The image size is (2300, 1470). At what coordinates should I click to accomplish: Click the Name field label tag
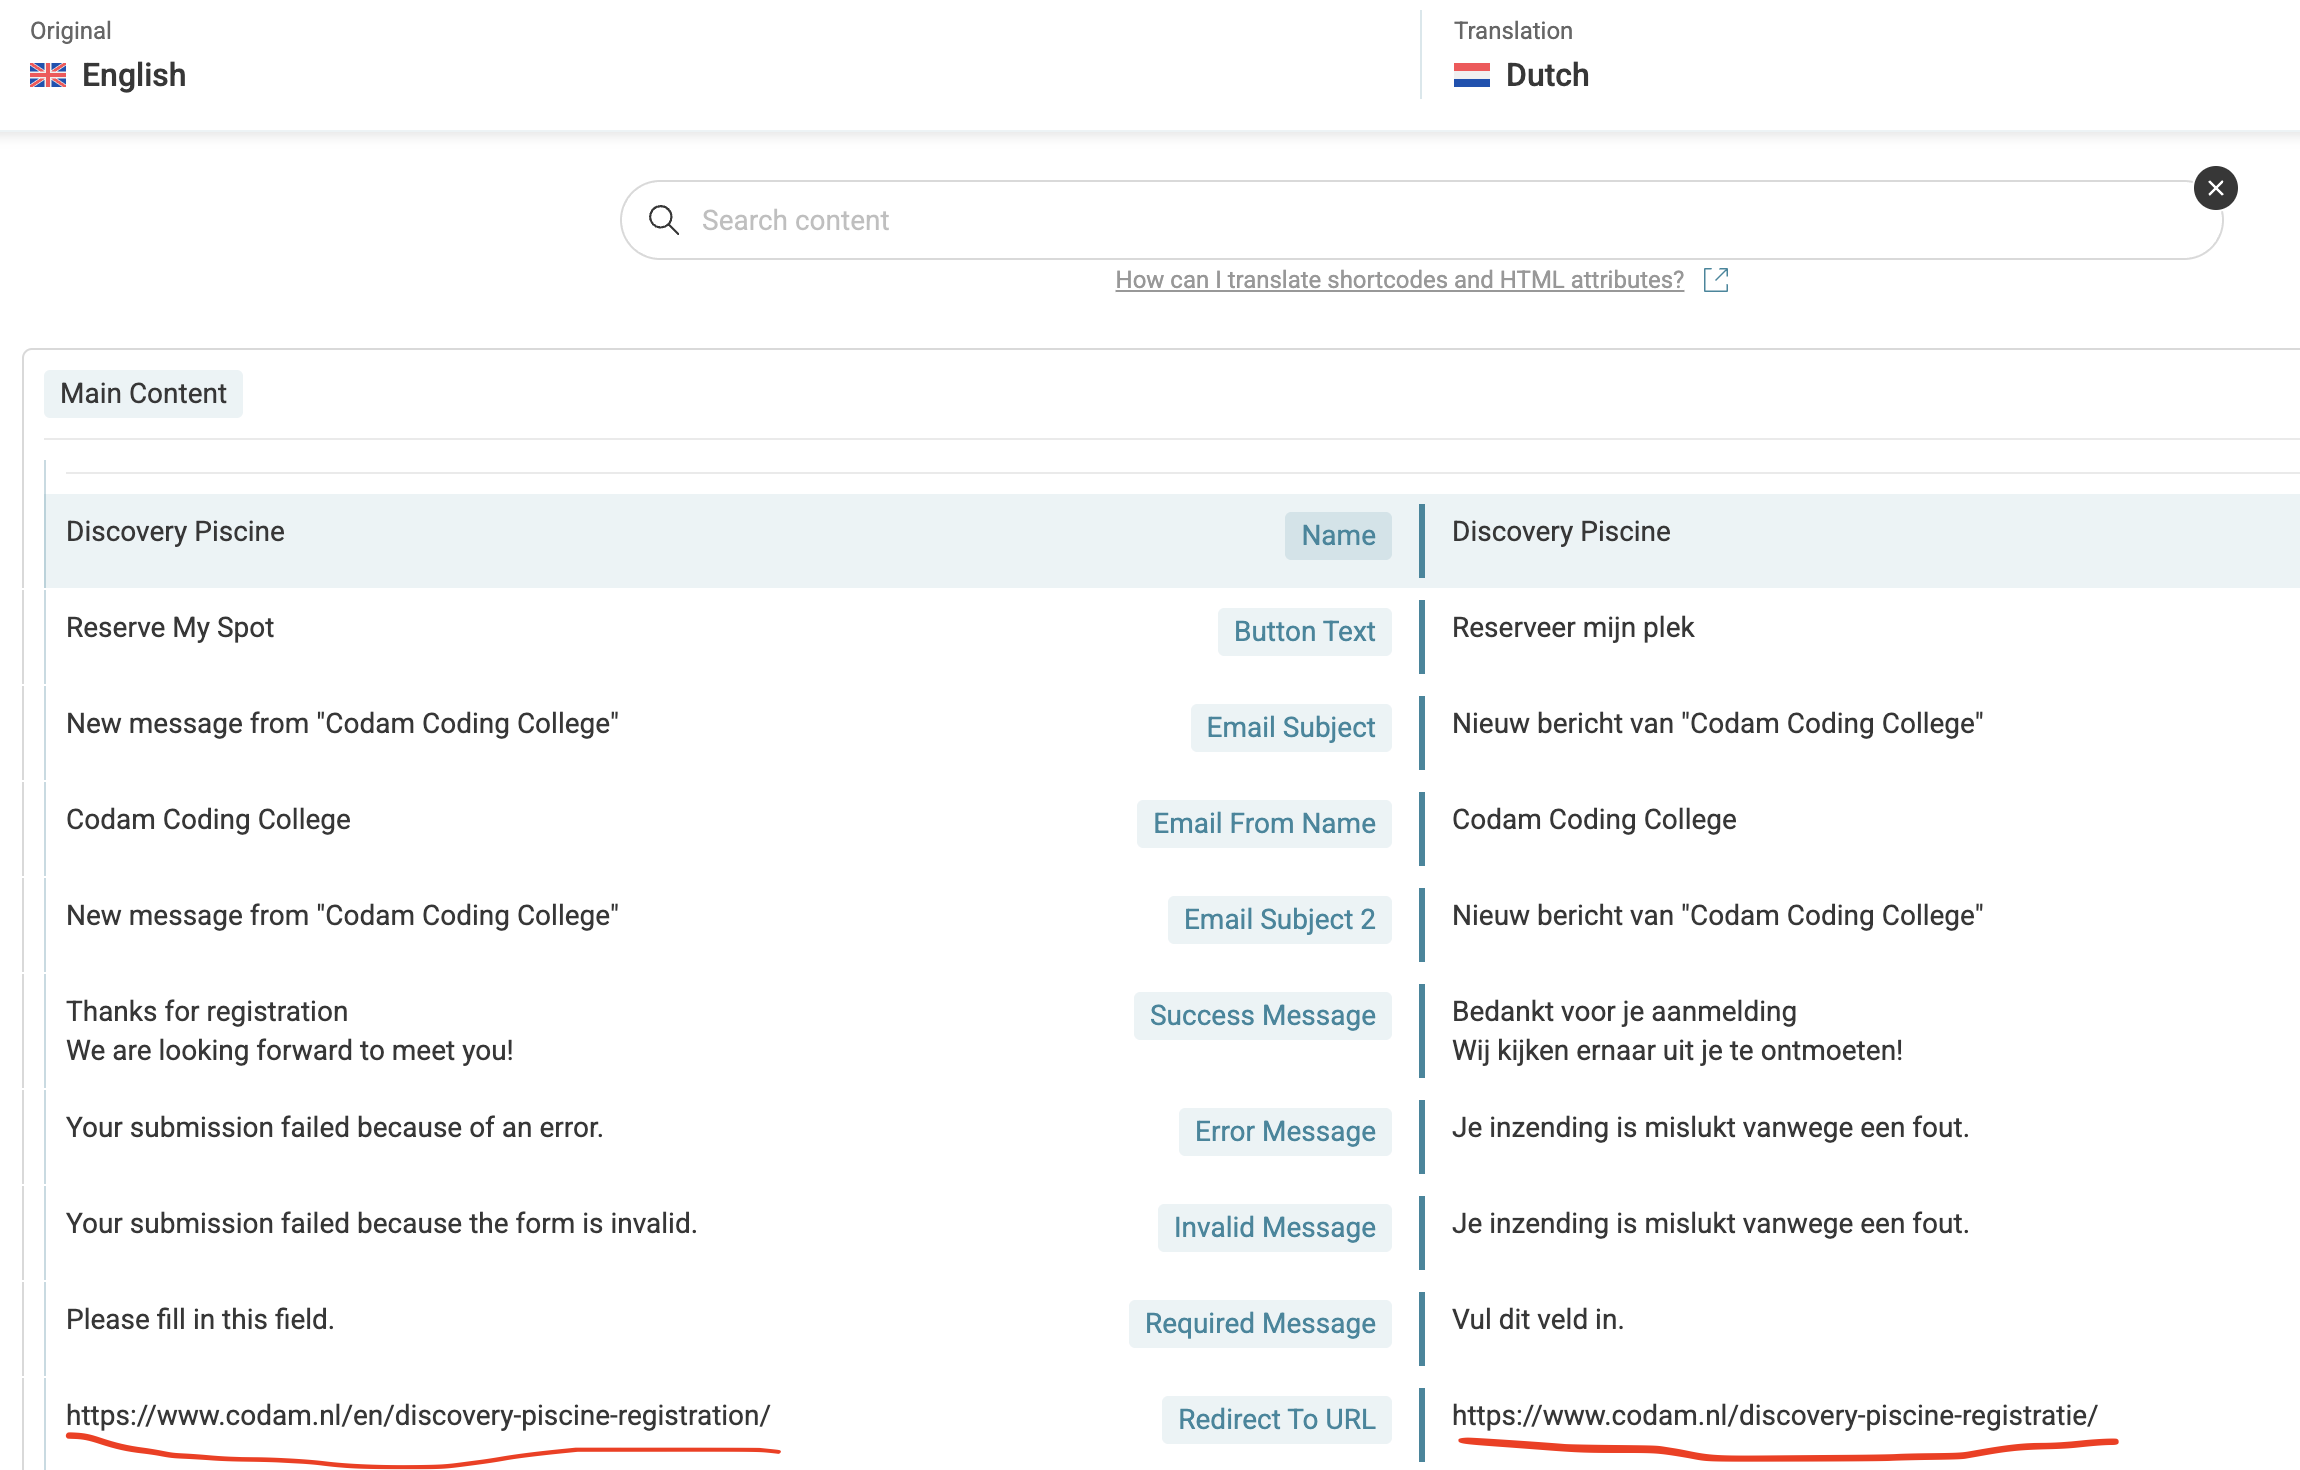(x=1337, y=535)
